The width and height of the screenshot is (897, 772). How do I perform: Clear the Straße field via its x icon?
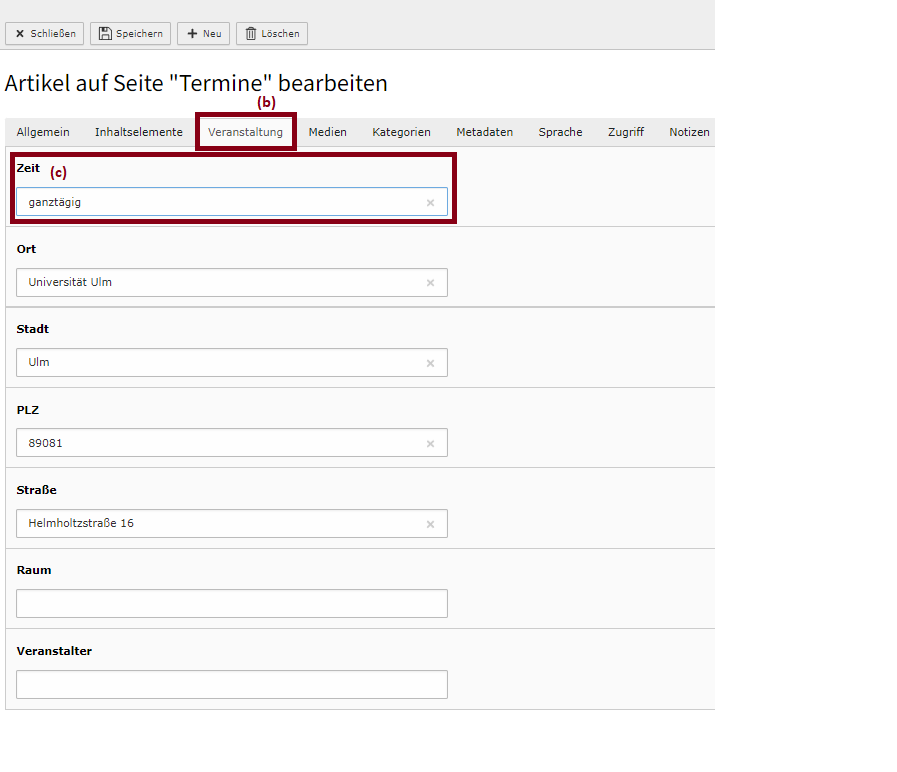pos(430,524)
